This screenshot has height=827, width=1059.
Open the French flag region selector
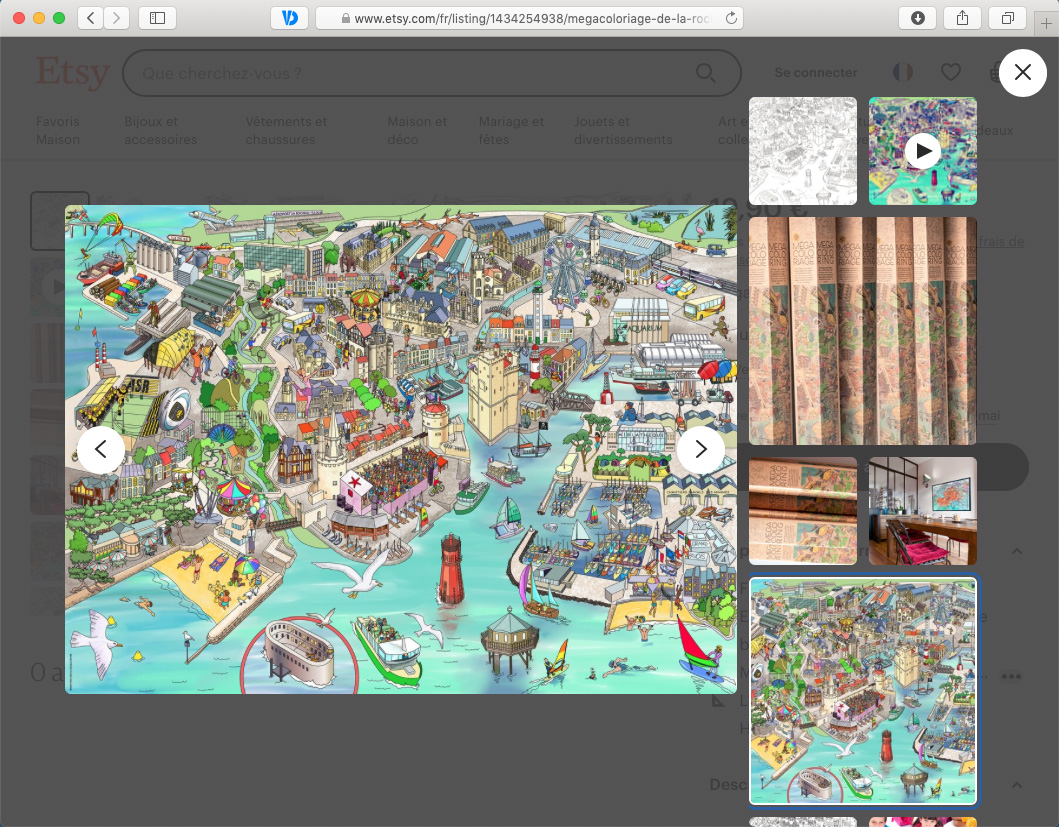(902, 72)
